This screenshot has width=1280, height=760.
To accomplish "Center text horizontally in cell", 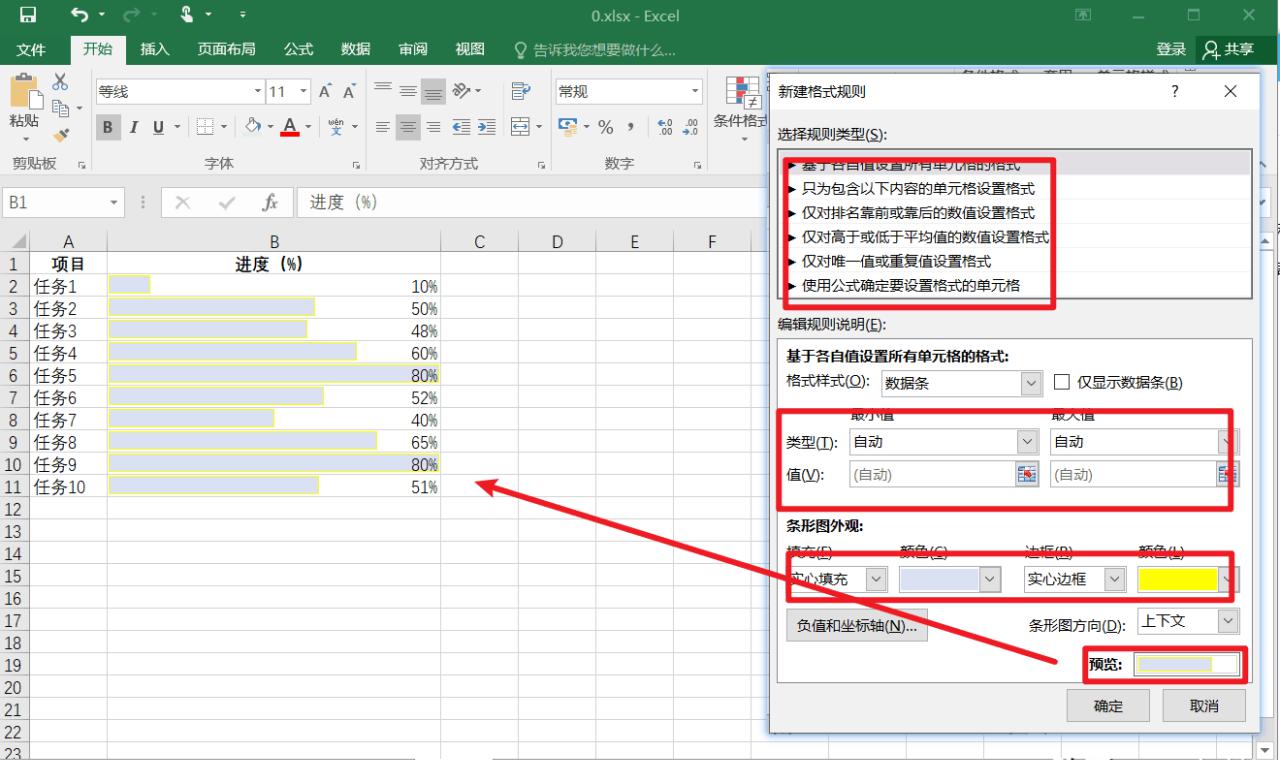I will tap(408, 127).
